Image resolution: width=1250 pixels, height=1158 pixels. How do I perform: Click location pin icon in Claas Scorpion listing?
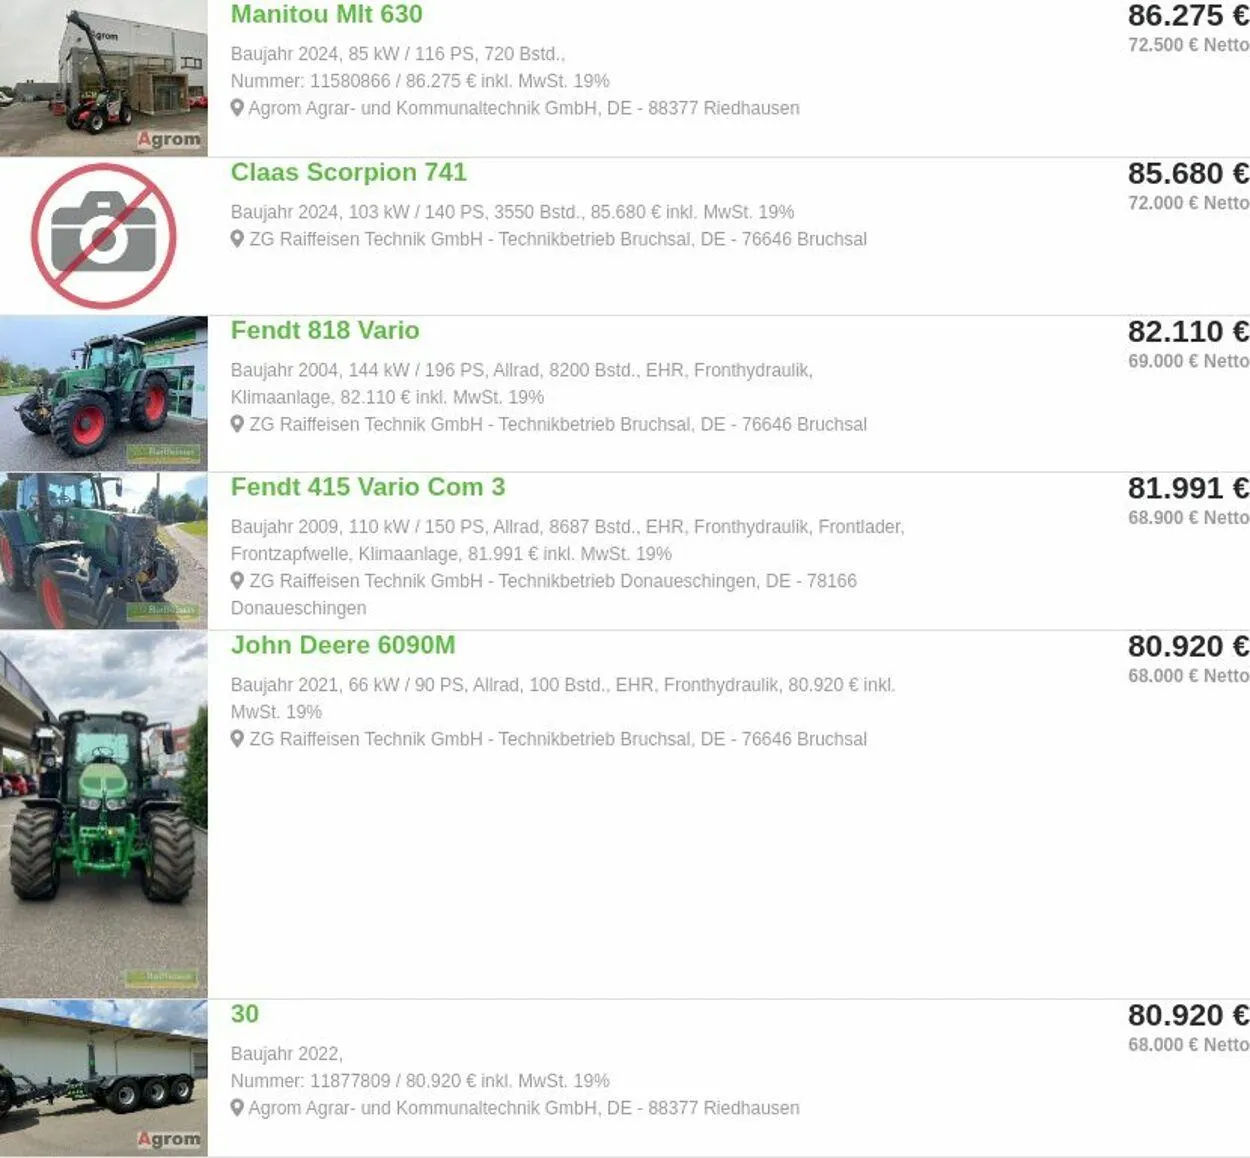[x=237, y=239]
